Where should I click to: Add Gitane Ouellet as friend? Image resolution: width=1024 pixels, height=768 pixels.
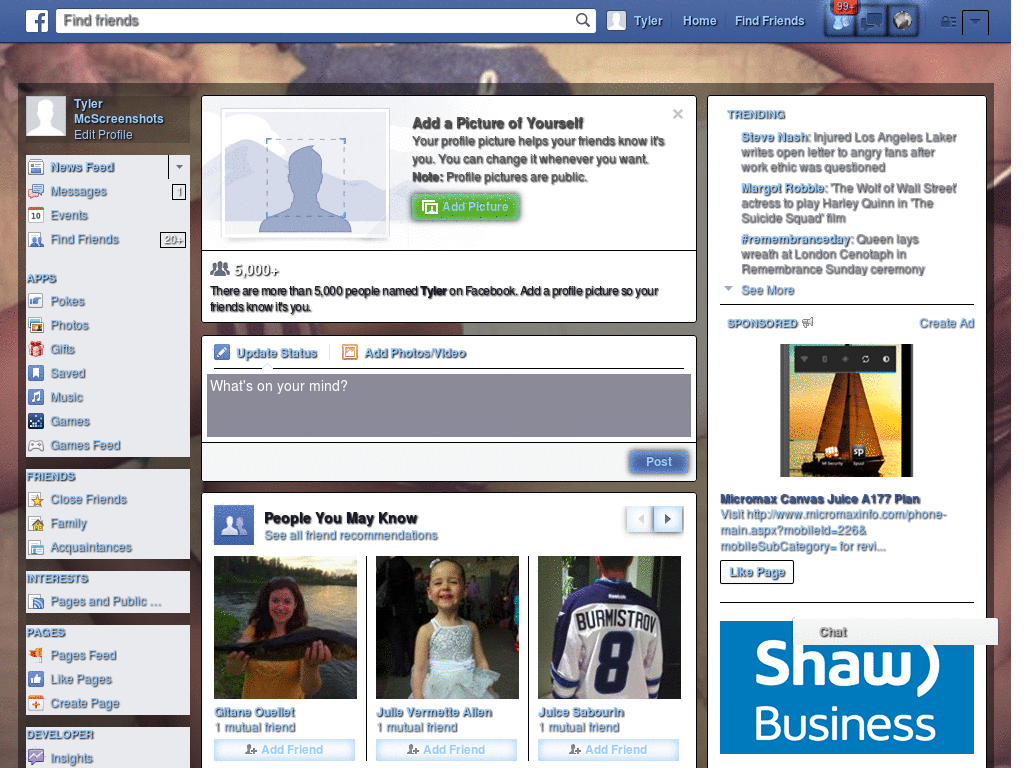(x=284, y=750)
